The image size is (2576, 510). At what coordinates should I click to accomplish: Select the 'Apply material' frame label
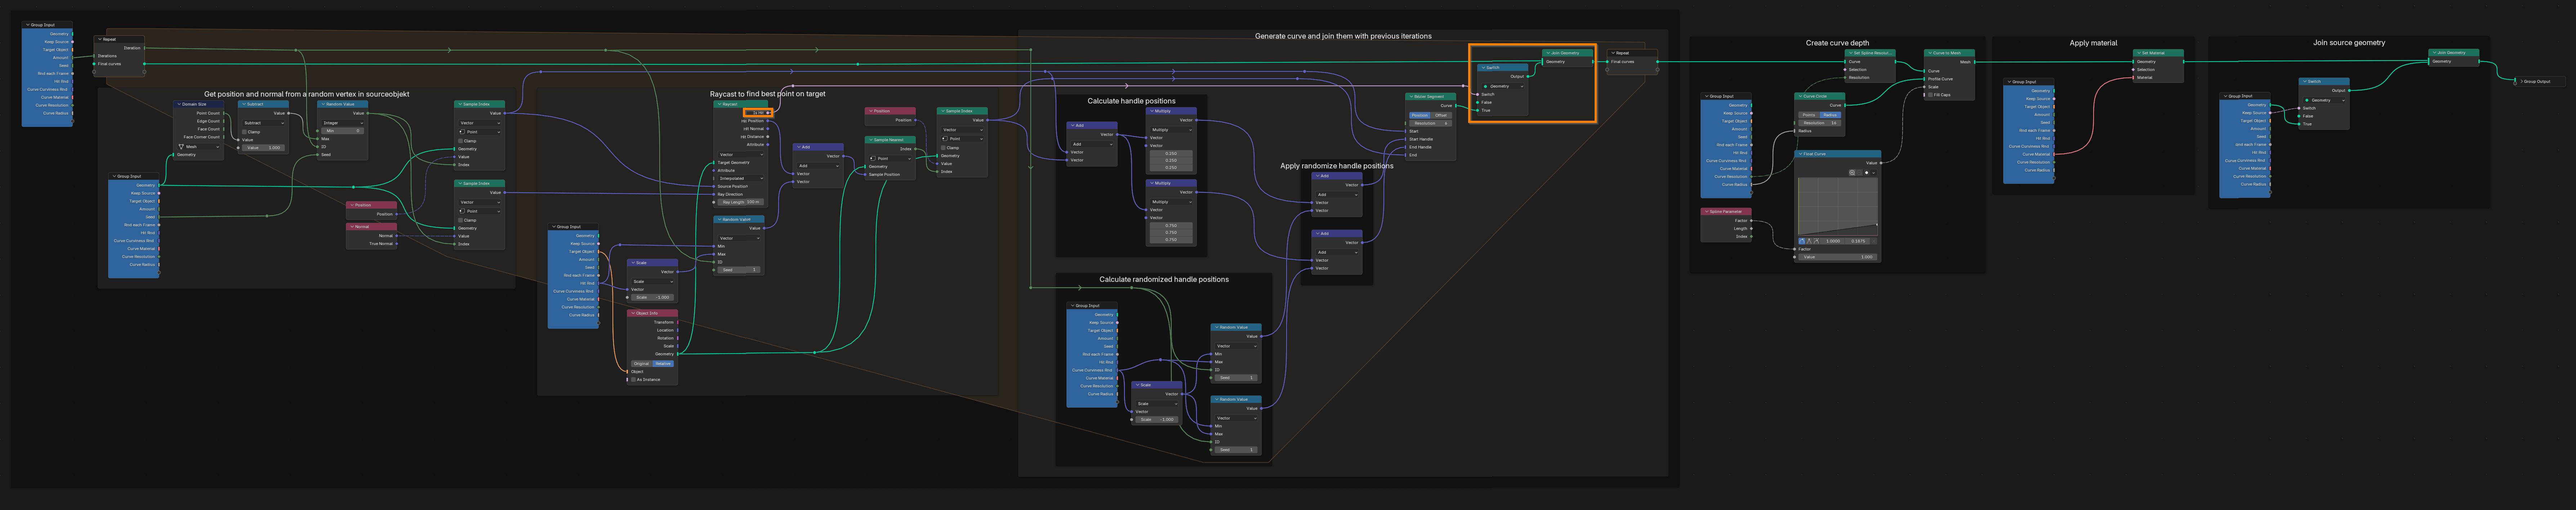coord(2094,43)
